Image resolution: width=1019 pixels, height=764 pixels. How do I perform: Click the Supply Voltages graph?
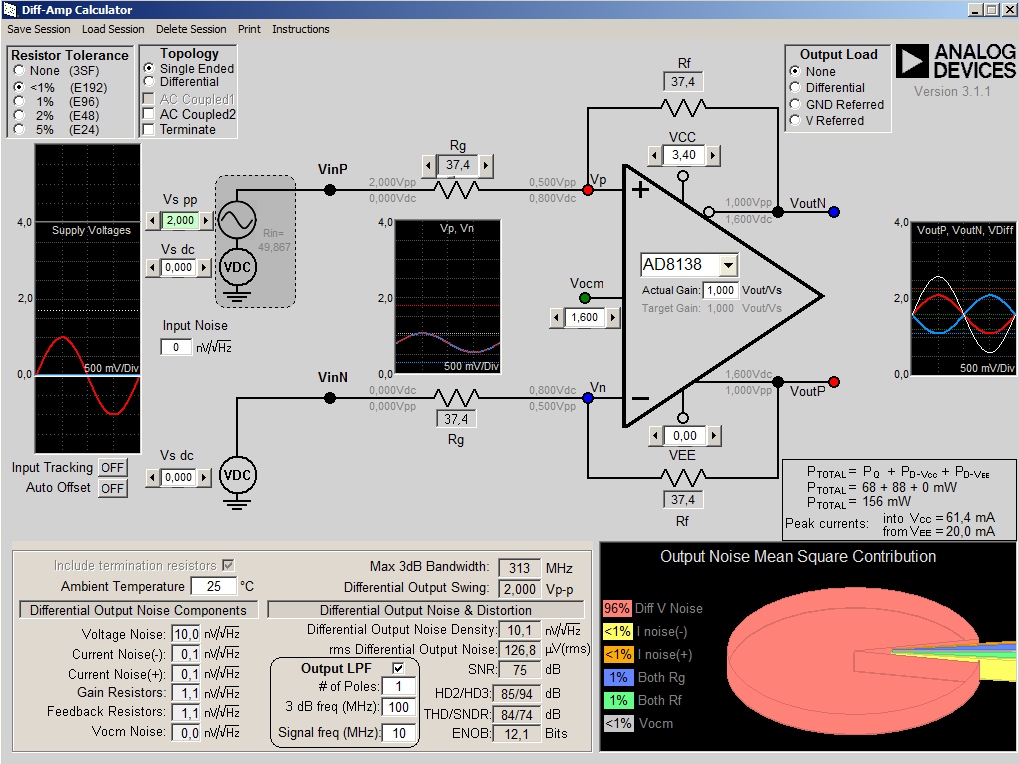(x=87, y=299)
